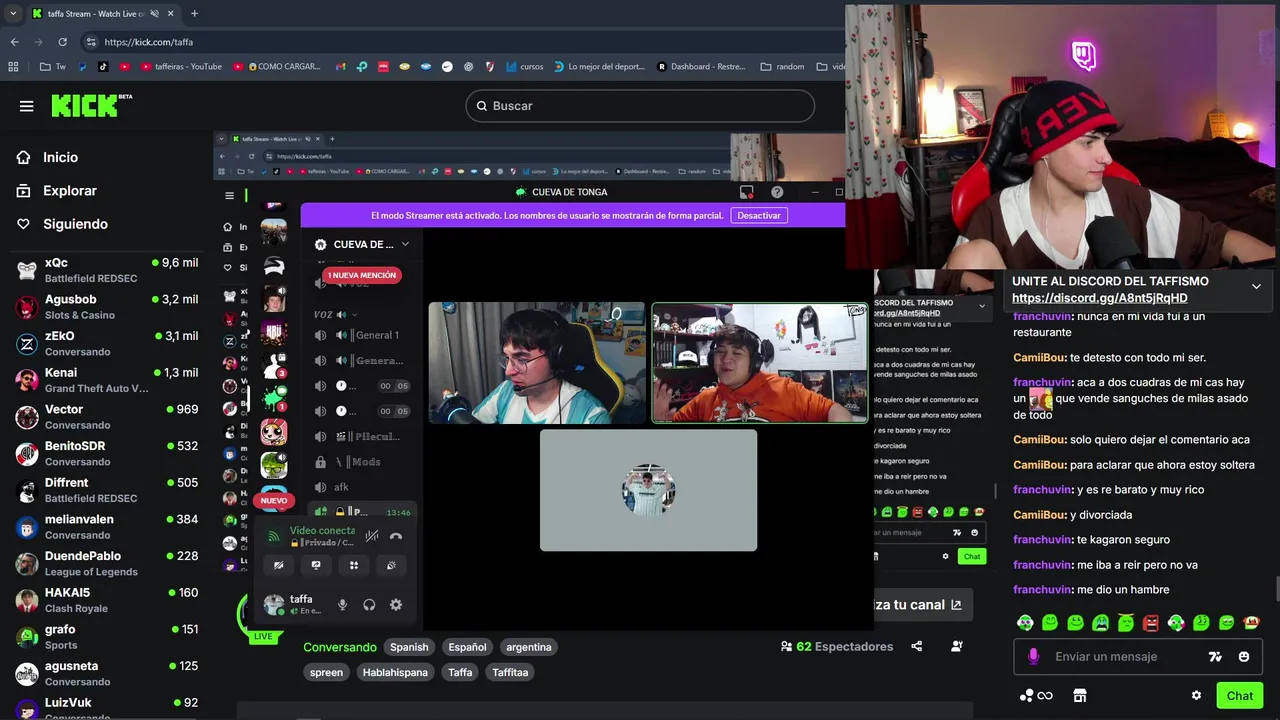Open grafo channel in sidebar
1280x720 pixels.
[107, 637]
